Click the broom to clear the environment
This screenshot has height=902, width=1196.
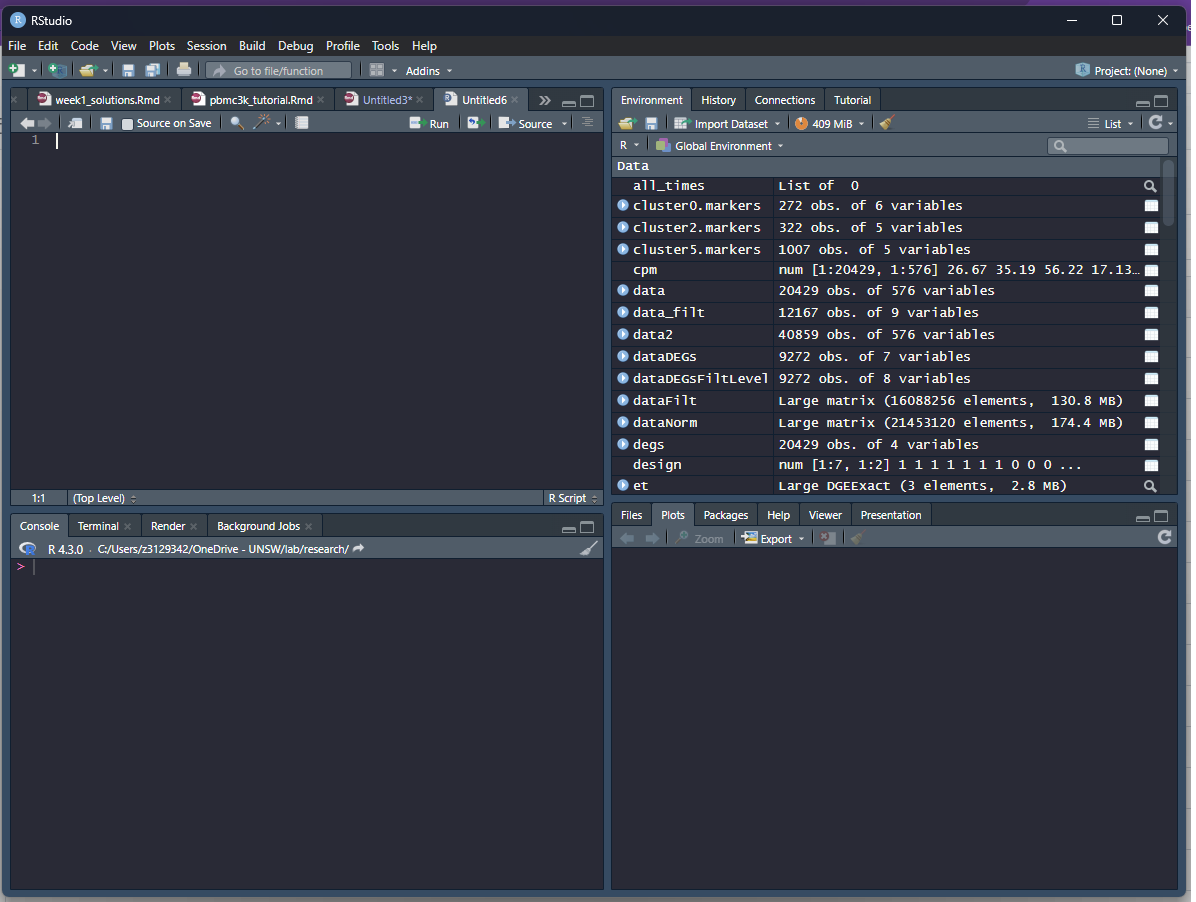(884, 122)
